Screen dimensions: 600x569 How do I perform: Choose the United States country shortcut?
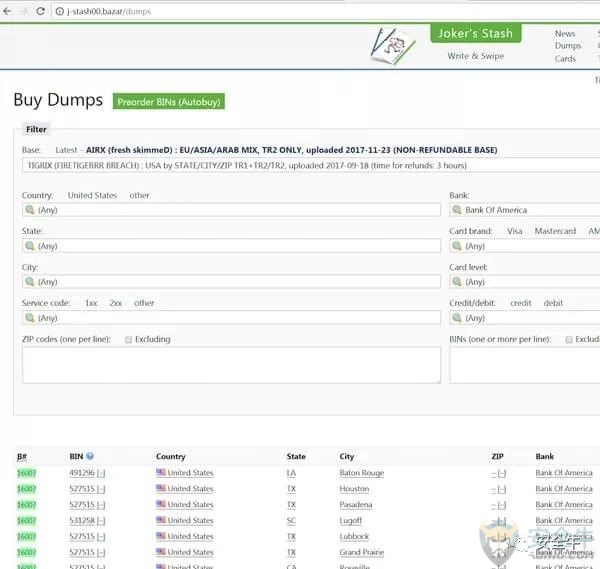tap(92, 195)
